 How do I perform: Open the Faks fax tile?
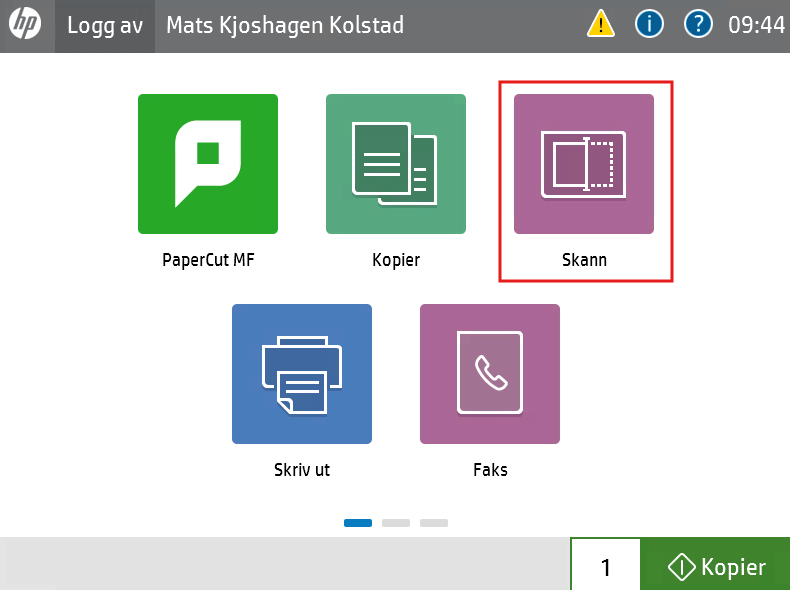(x=490, y=374)
